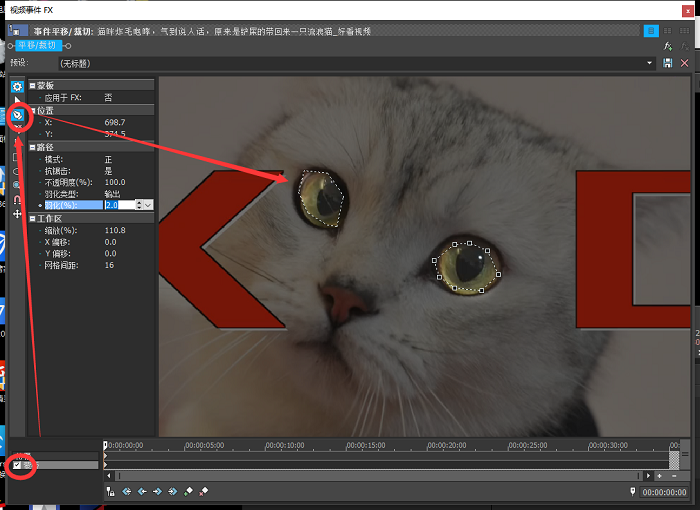Click the add plug-in fx icon
Screen dimensions: 700x510
tap(668, 45)
